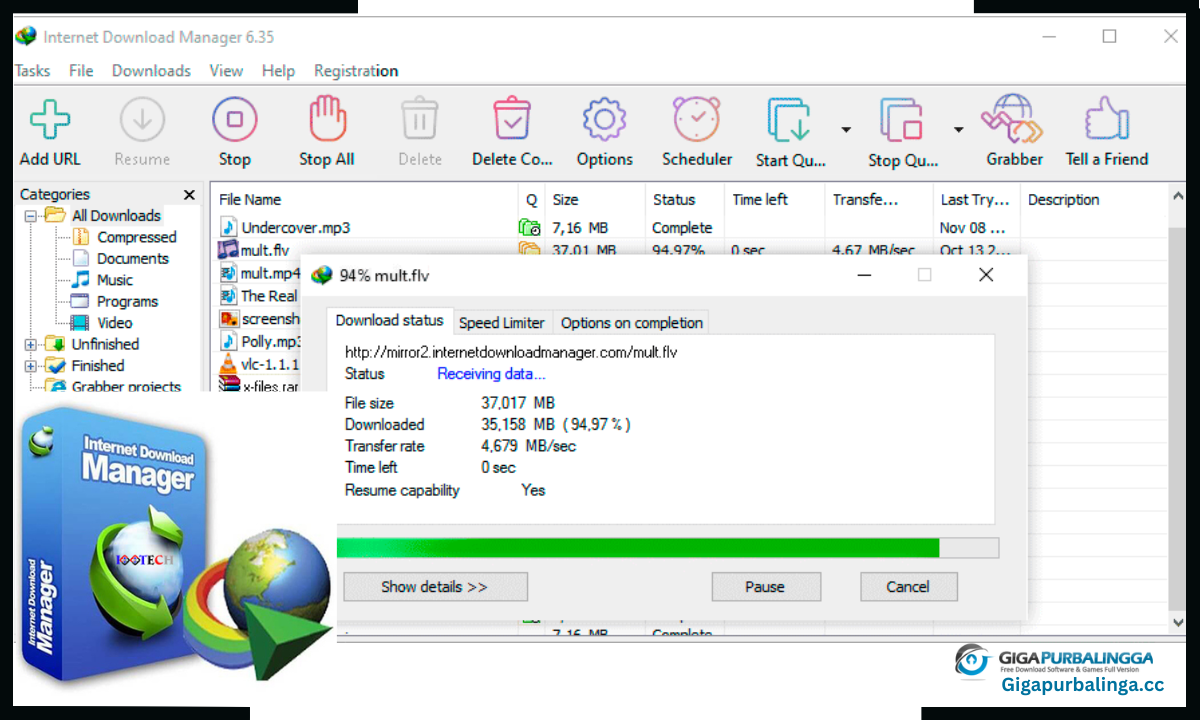This screenshot has width=1200, height=720.
Task: Select the Programs category
Action: (x=127, y=301)
